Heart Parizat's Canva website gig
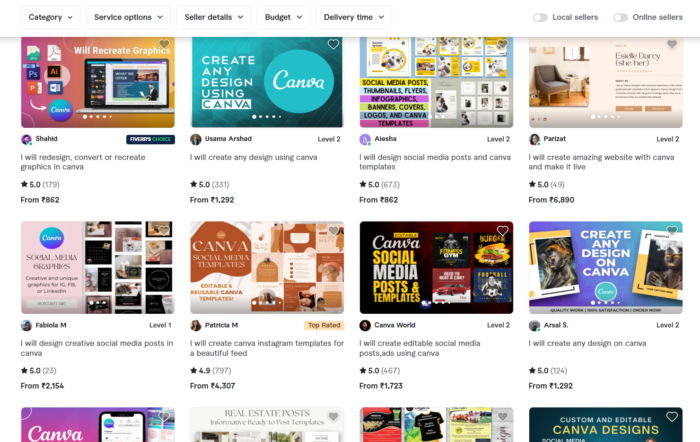The width and height of the screenshot is (700, 442). [x=672, y=44]
